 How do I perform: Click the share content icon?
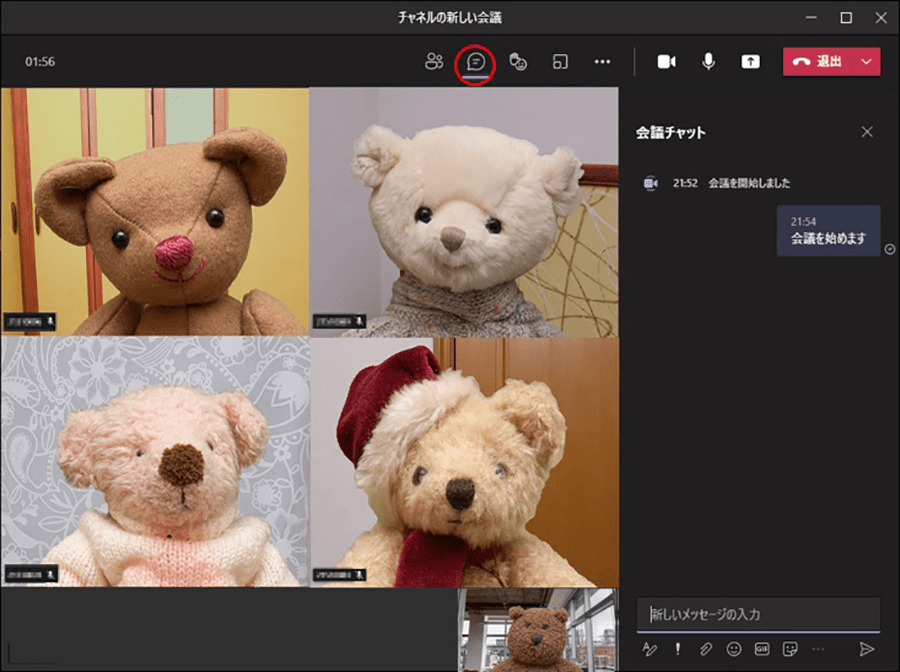coord(750,62)
